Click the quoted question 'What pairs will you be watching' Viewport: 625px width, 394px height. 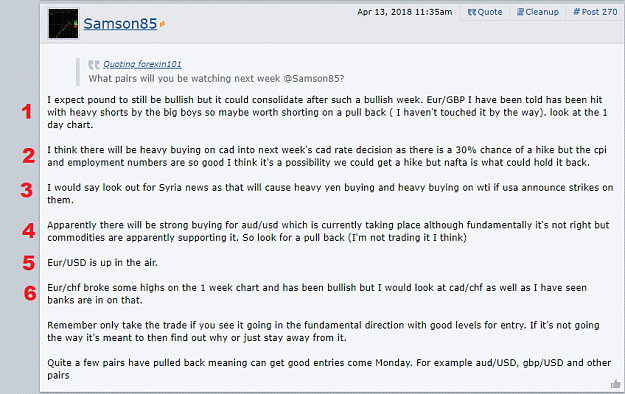[x=216, y=79]
